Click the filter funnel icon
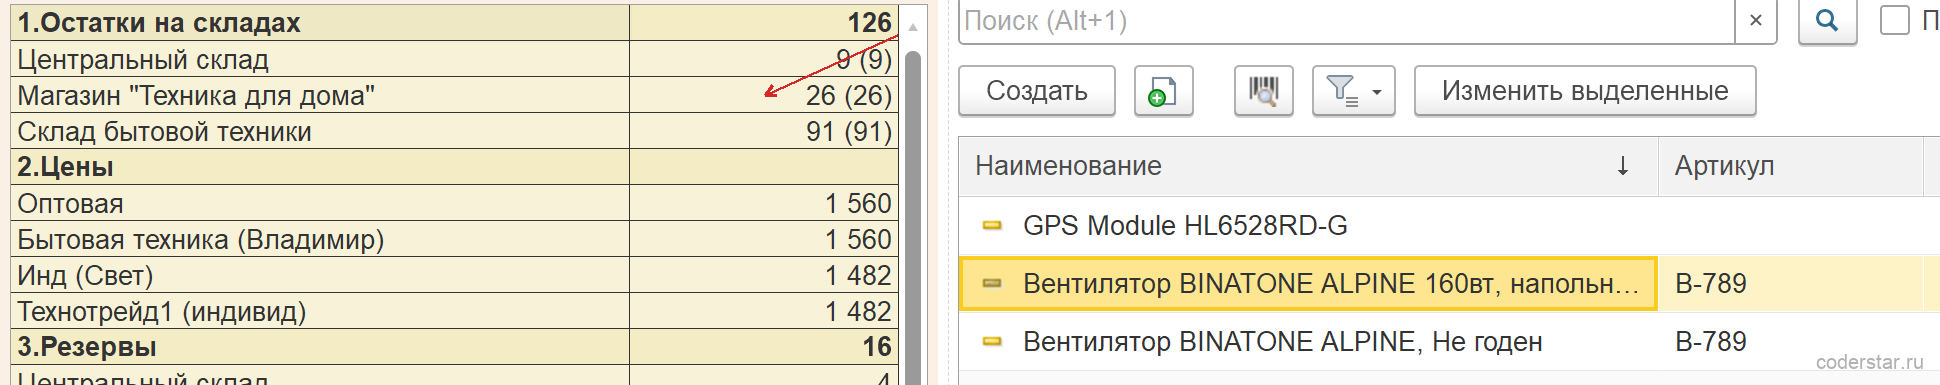 pos(1341,91)
